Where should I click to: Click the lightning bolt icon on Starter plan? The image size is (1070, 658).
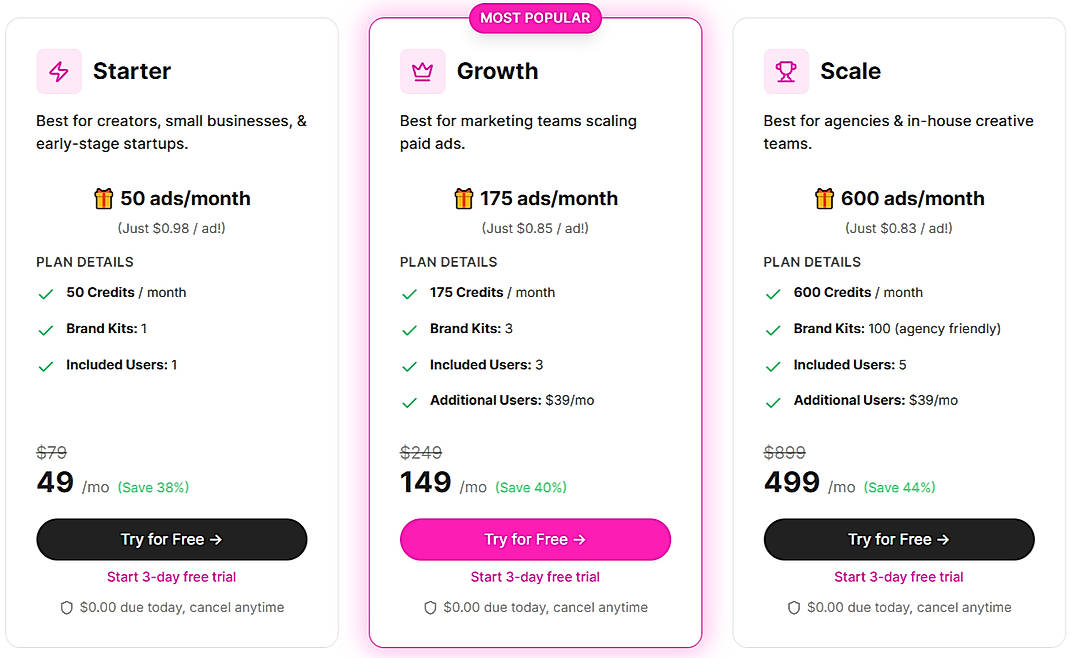[58, 71]
